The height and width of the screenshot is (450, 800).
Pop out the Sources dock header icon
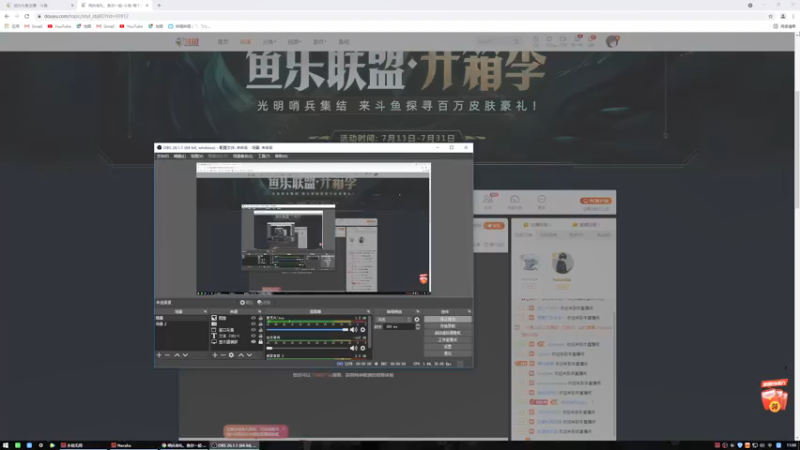click(x=260, y=311)
